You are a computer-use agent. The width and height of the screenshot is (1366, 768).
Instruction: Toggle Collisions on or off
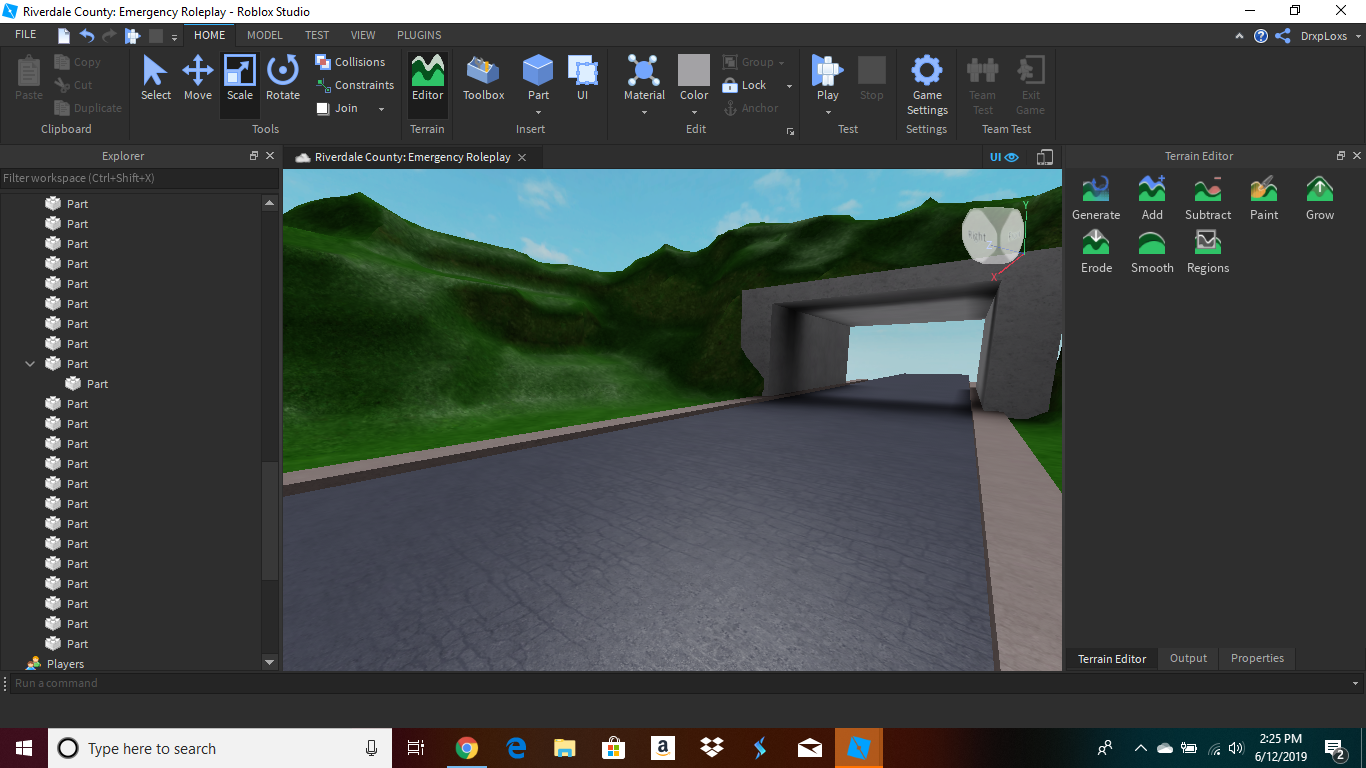tap(350, 62)
